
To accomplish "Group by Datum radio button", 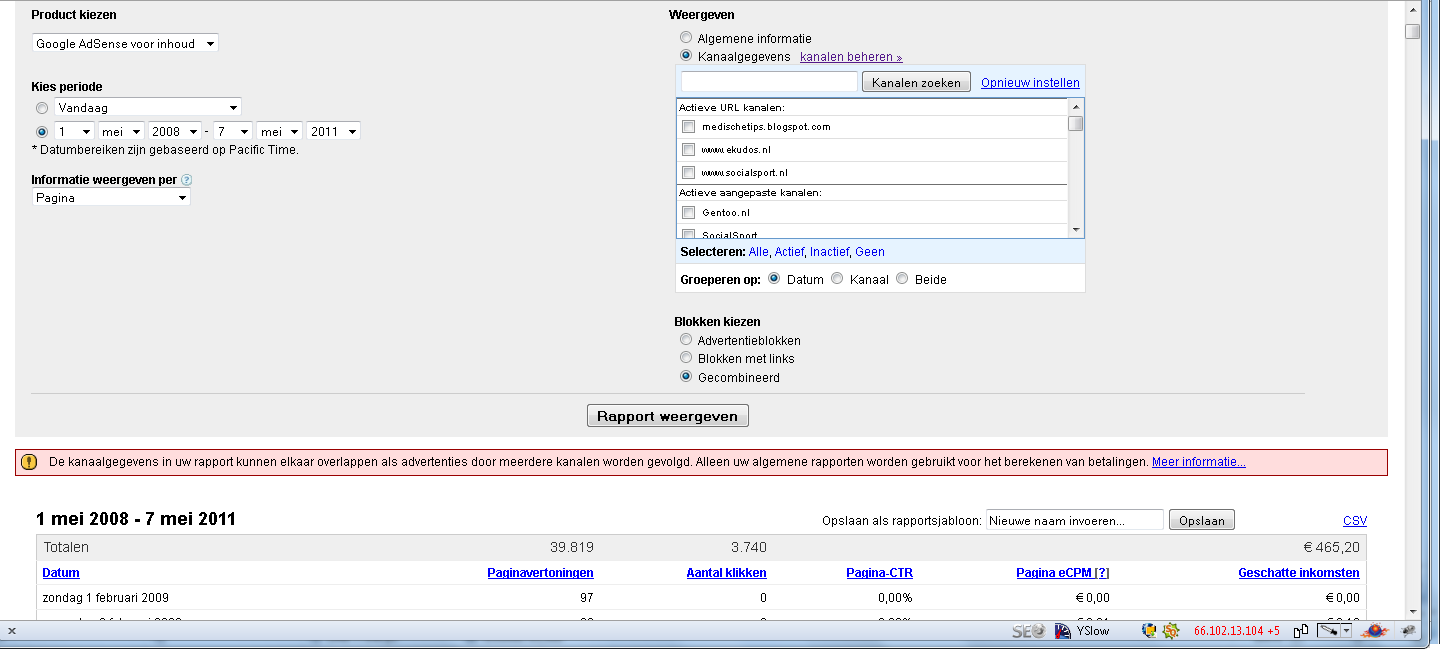I will [774, 279].
